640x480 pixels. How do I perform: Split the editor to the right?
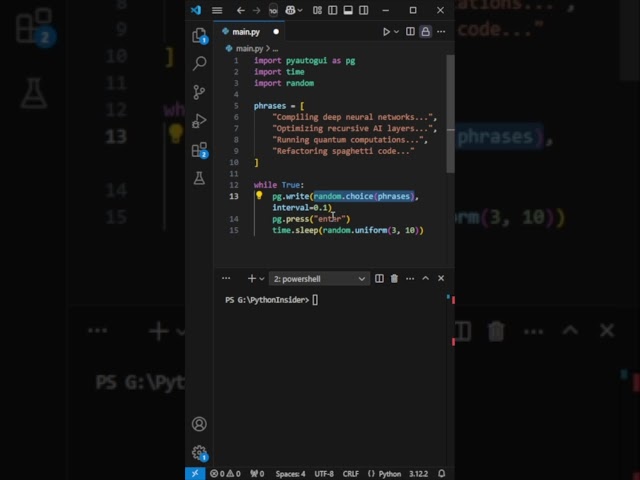410,32
